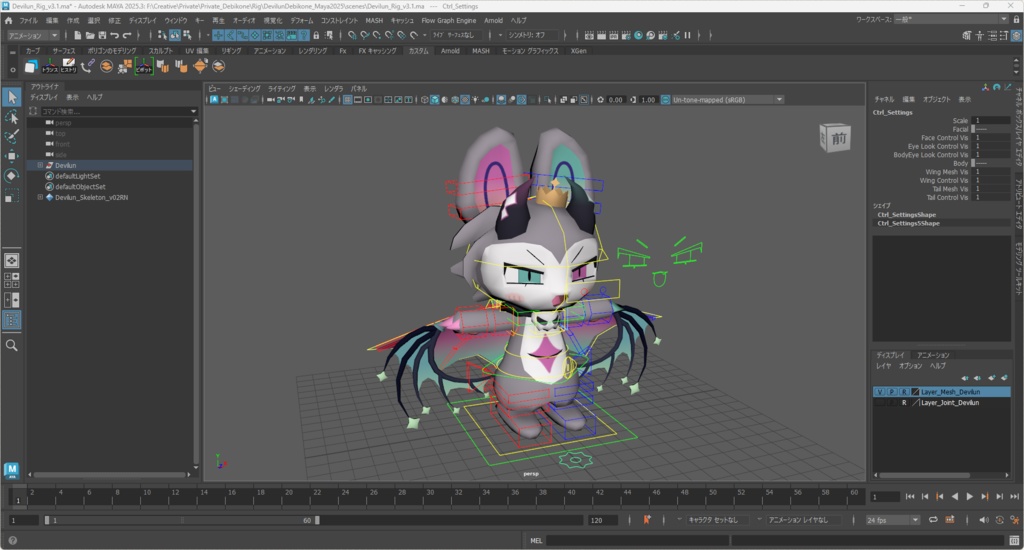This screenshot has width=1024, height=550.
Task: Click the view cube showing 前
Action: coord(835,138)
